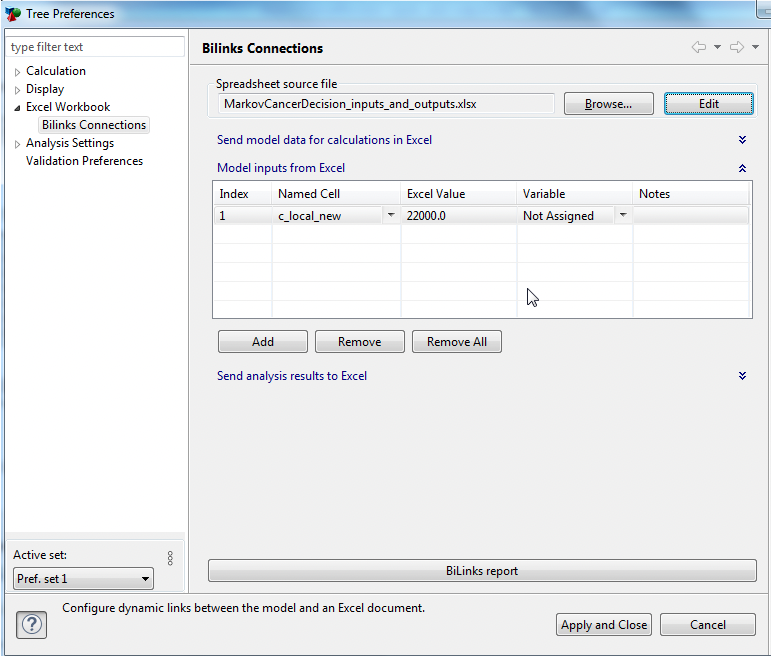
Task: Open the Named Cell c_local_new dropdown
Action: 390,215
